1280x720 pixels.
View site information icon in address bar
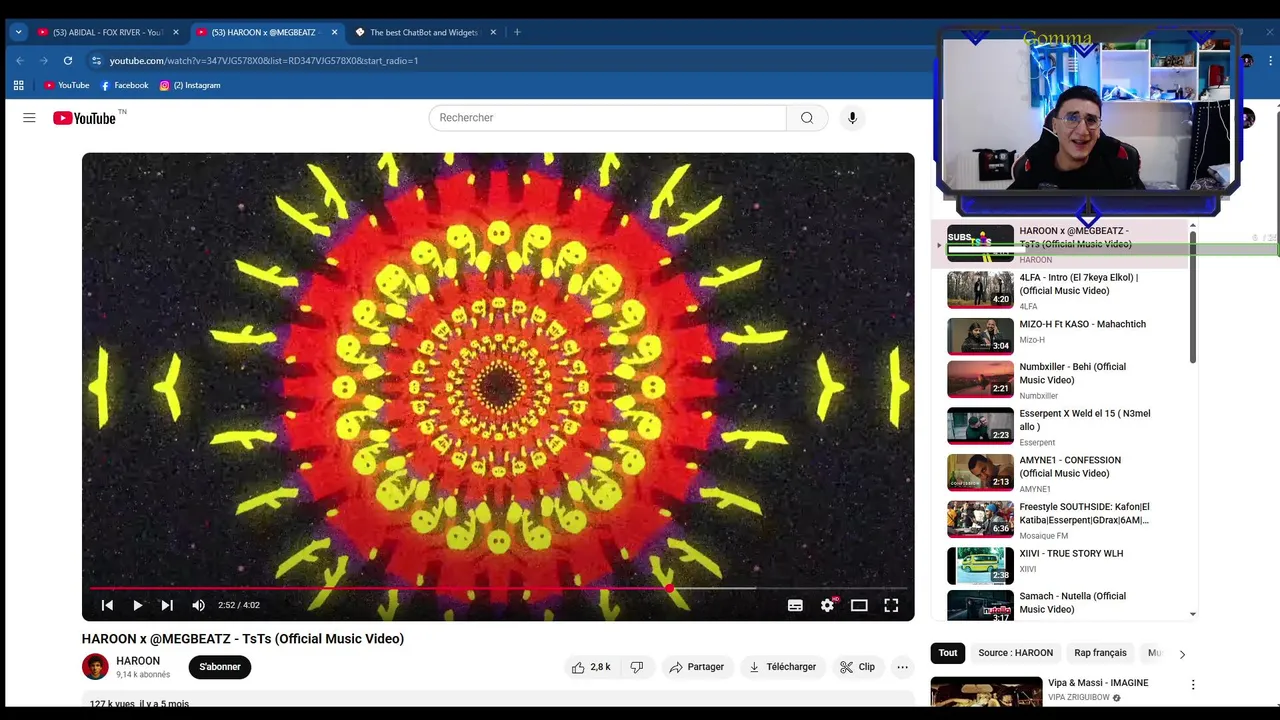coord(96,60)
